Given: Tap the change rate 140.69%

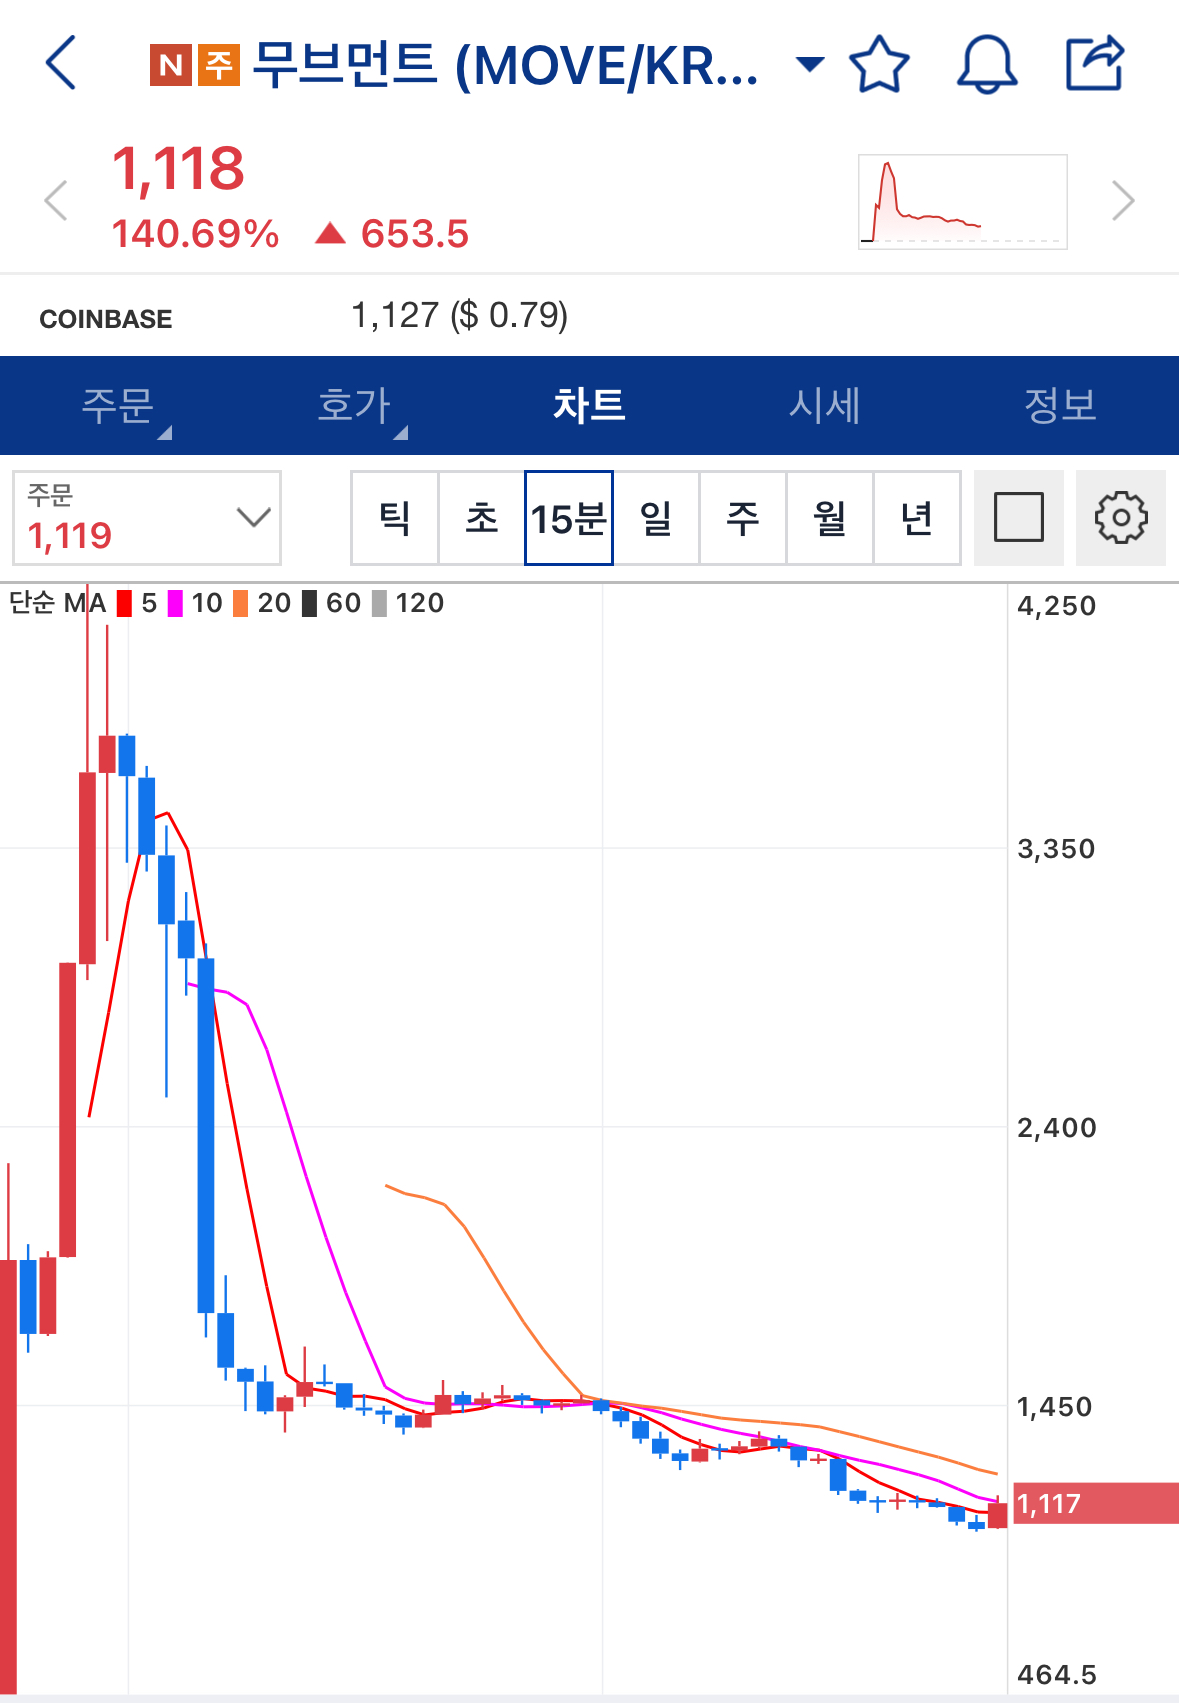Looking at the screenshot, I should pos(195,234).
